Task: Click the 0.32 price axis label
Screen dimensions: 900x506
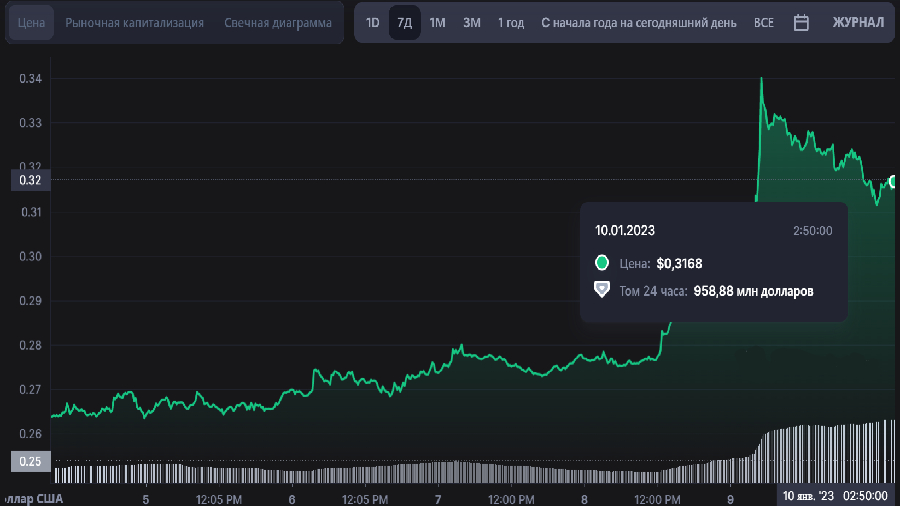Action: (30, 180)
